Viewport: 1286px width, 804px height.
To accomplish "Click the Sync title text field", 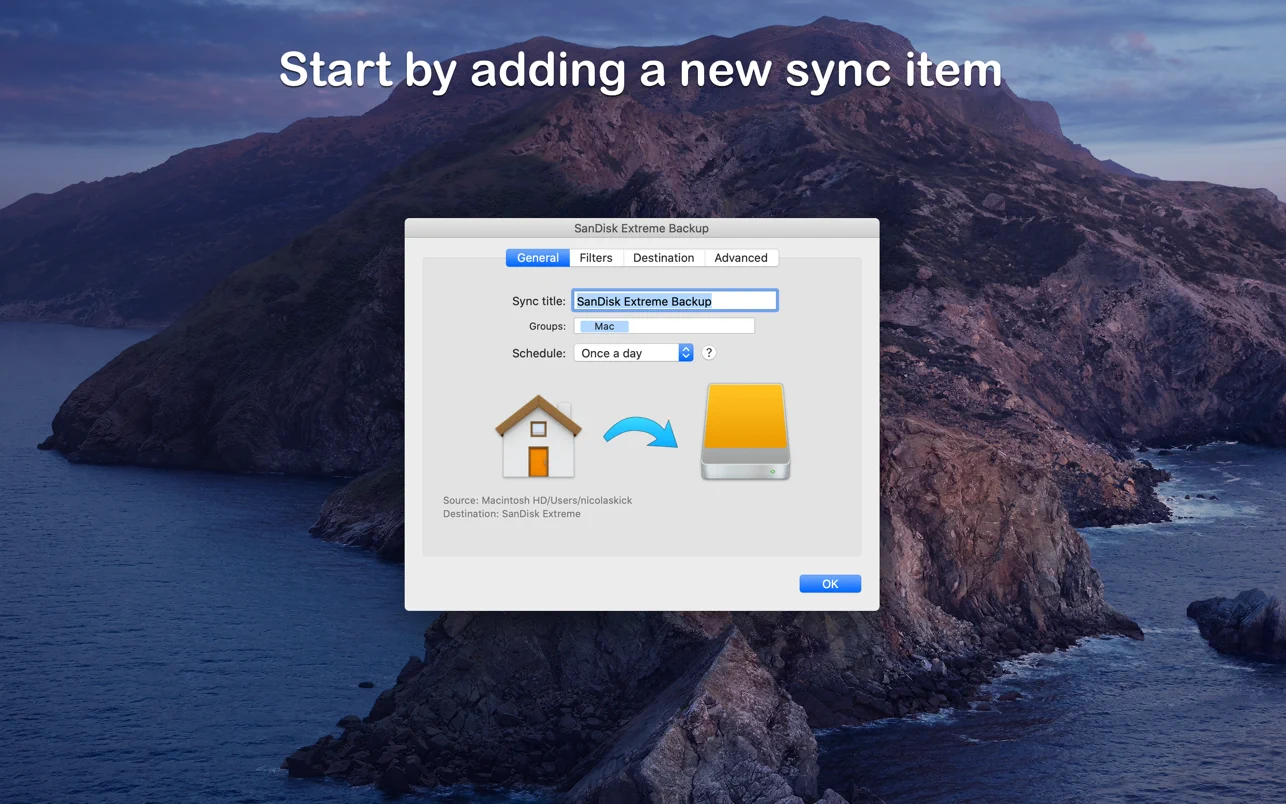I will (674, 300).
